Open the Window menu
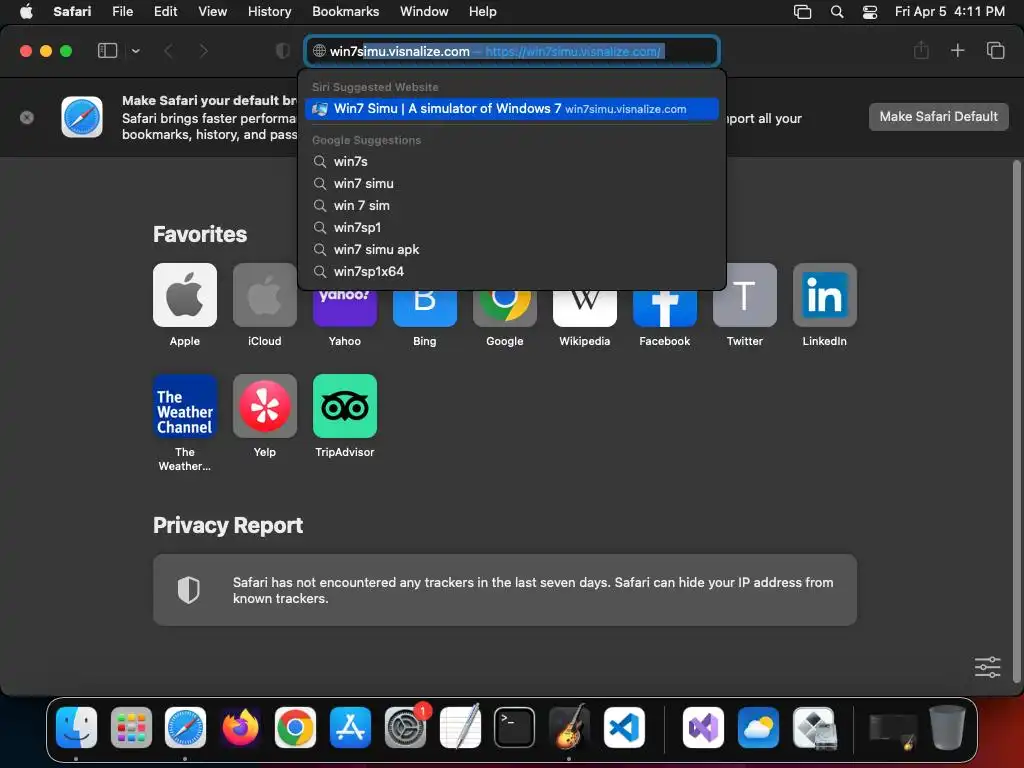 coord(424,12)
